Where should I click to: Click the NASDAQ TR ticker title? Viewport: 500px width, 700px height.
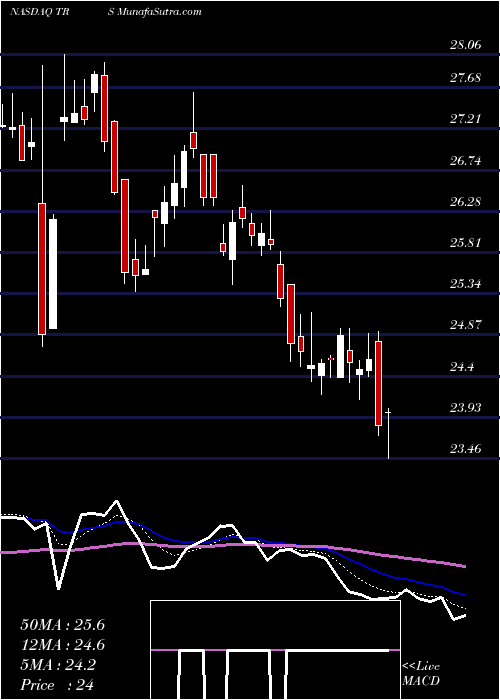[42, 12]
